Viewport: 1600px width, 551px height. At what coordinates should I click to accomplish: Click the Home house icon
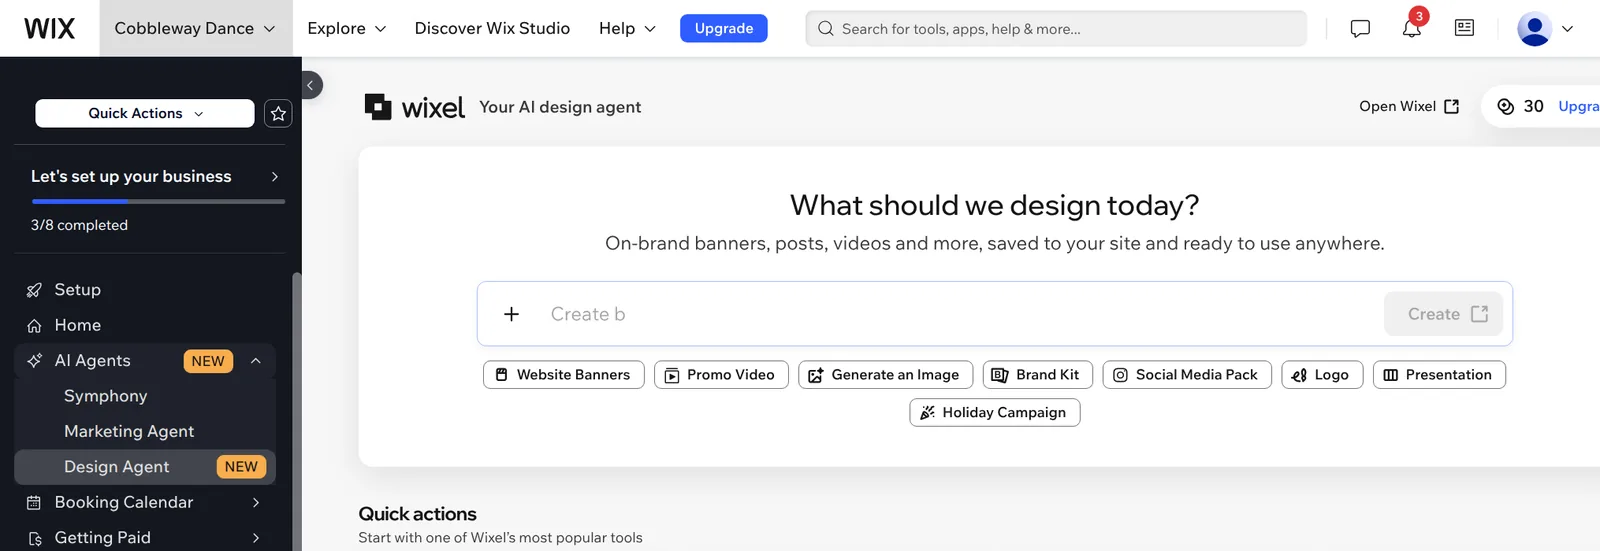tap(34, 325)
